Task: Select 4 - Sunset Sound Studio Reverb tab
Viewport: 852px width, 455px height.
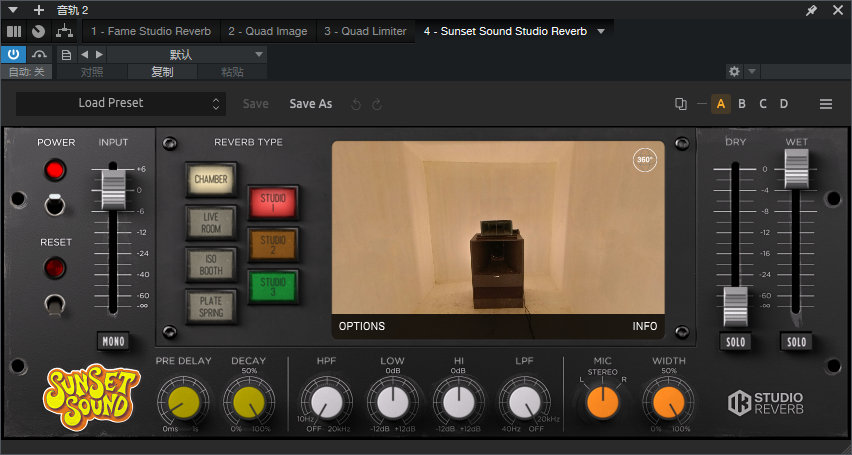Action: click(x=505, y=32)
